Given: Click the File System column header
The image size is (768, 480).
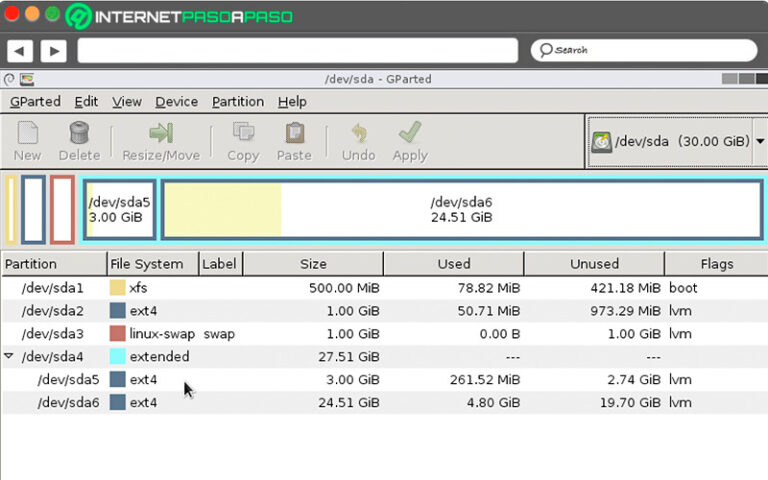Looking at the screenshot, I should tap(147, 264).
